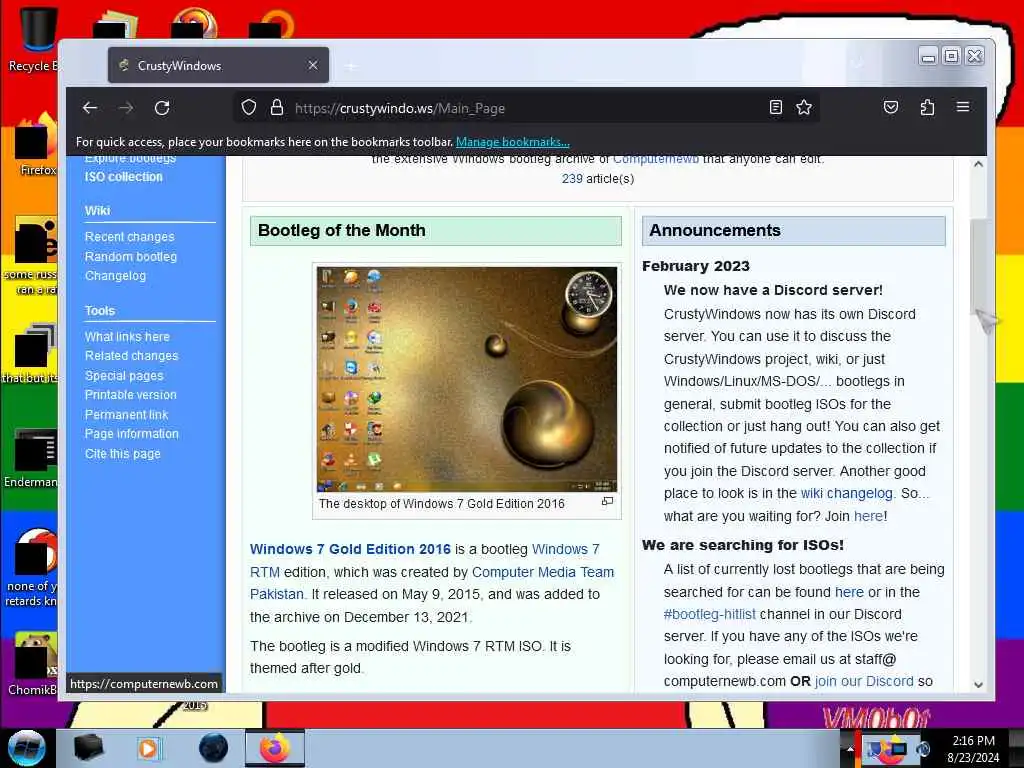Open the black box taskbar icon
Screen dimensions: 1024x768
(88, 748)
